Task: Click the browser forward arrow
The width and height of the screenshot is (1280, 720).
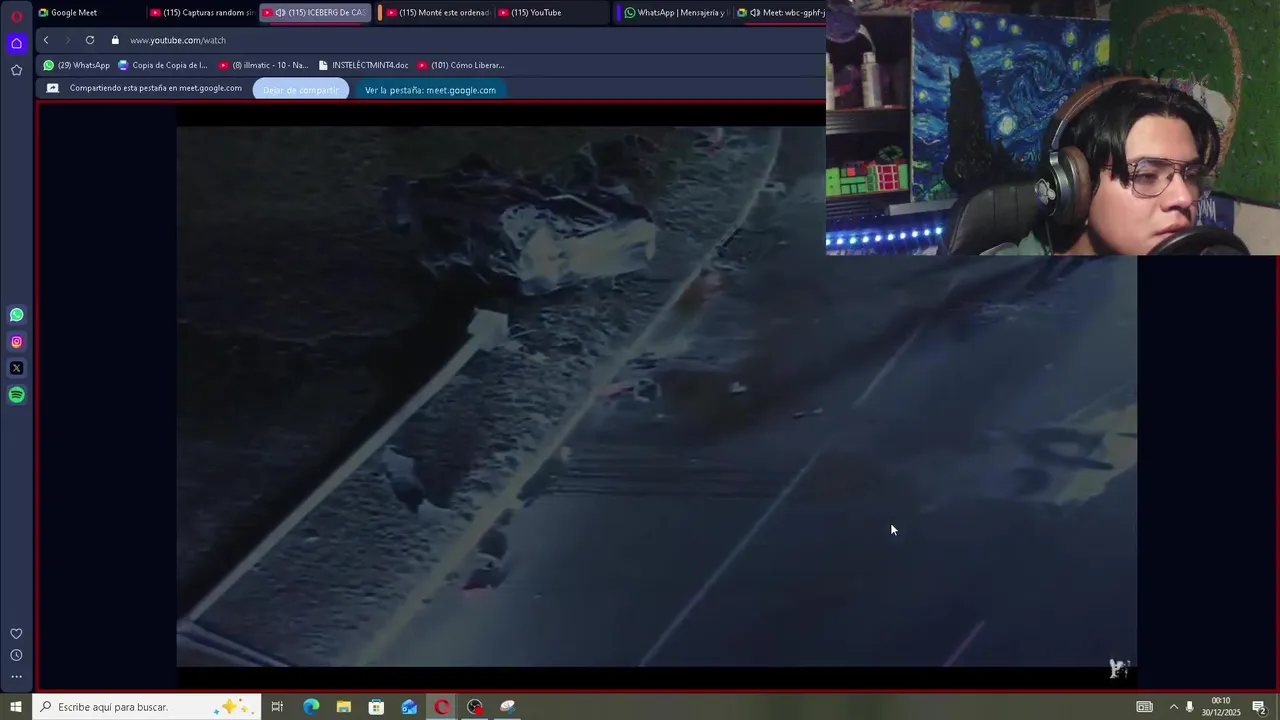Action: 67,40
